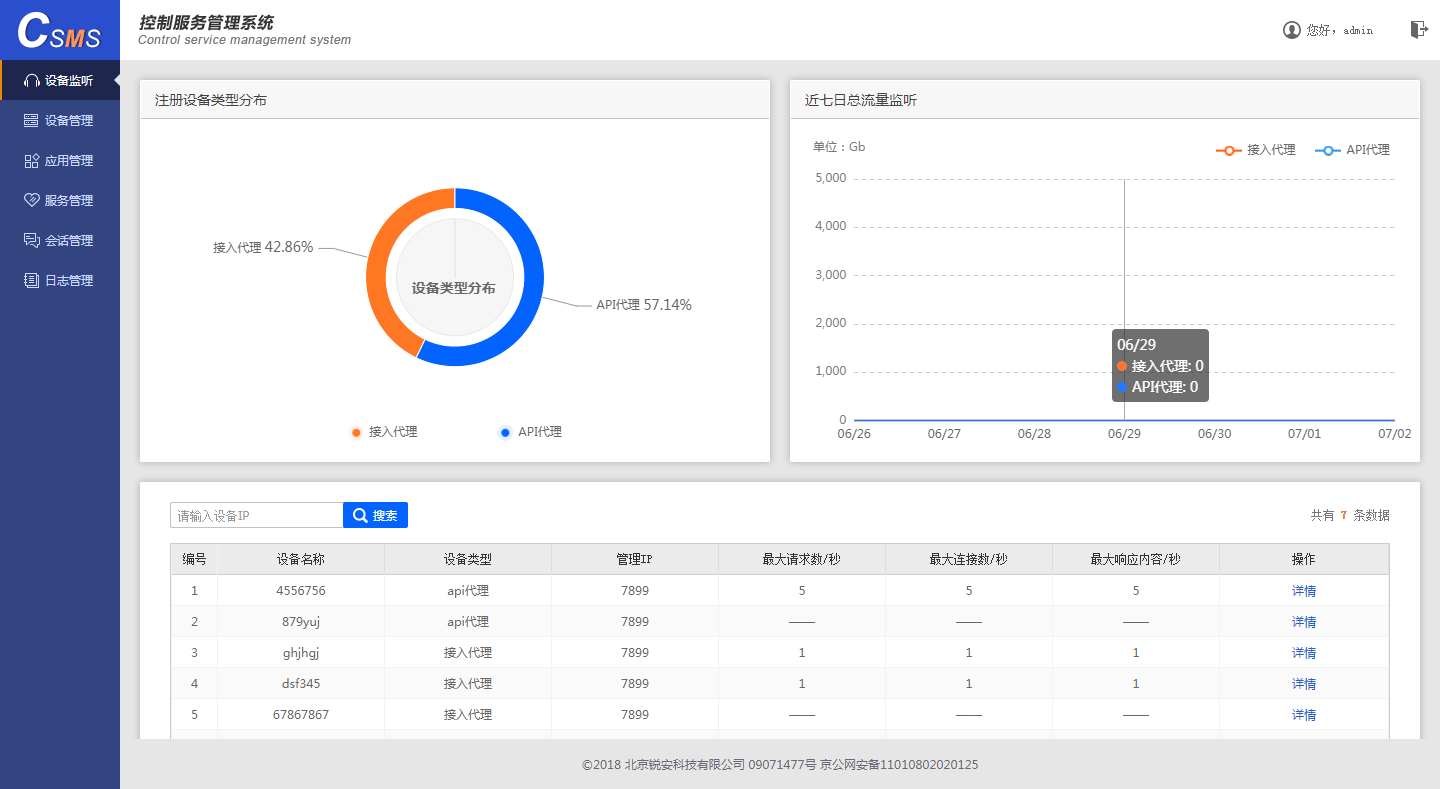The width and height of the screenshot is (1440, 789).
Task: Click 控制服务管理系统 header title
Action: pyautogui.click(x=206, y=22)
